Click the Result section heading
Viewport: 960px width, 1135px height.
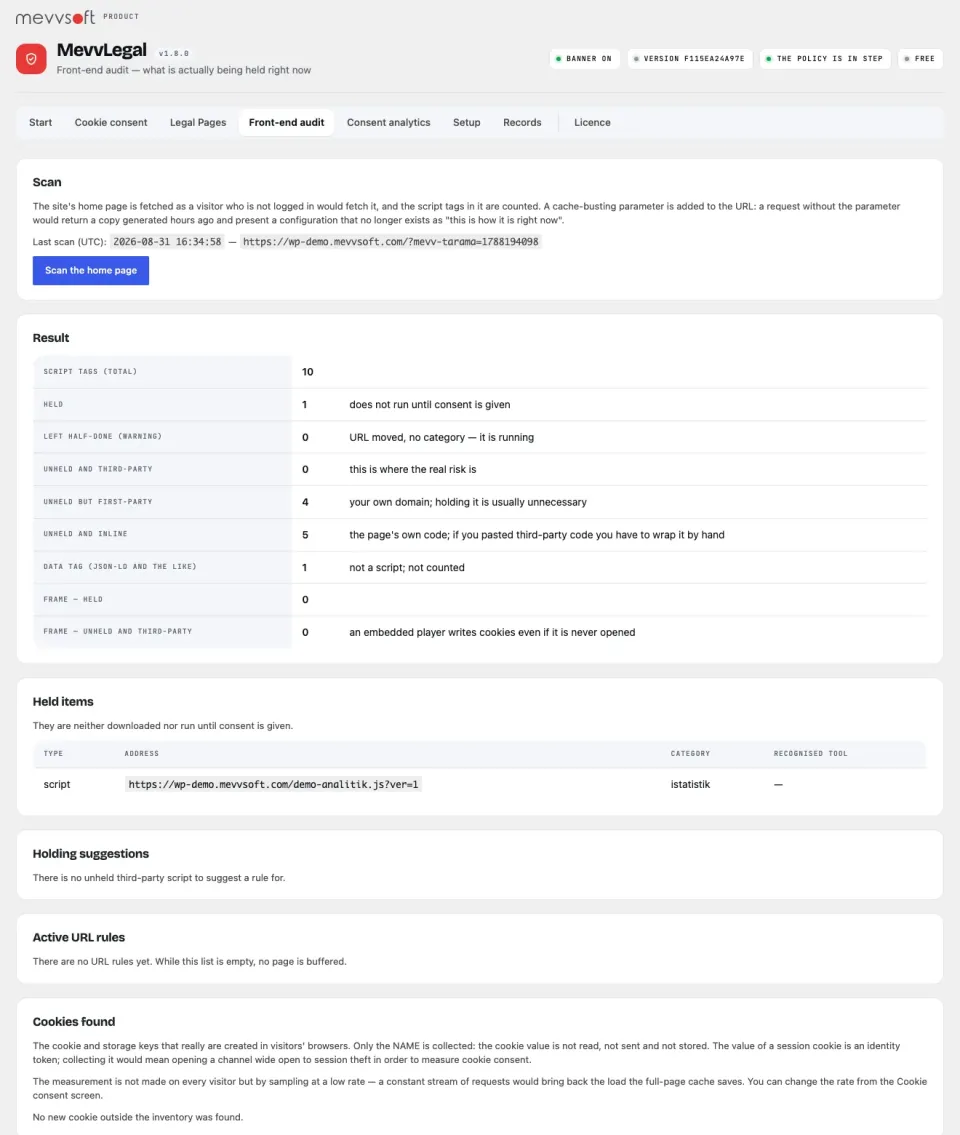tap(51, 338)
